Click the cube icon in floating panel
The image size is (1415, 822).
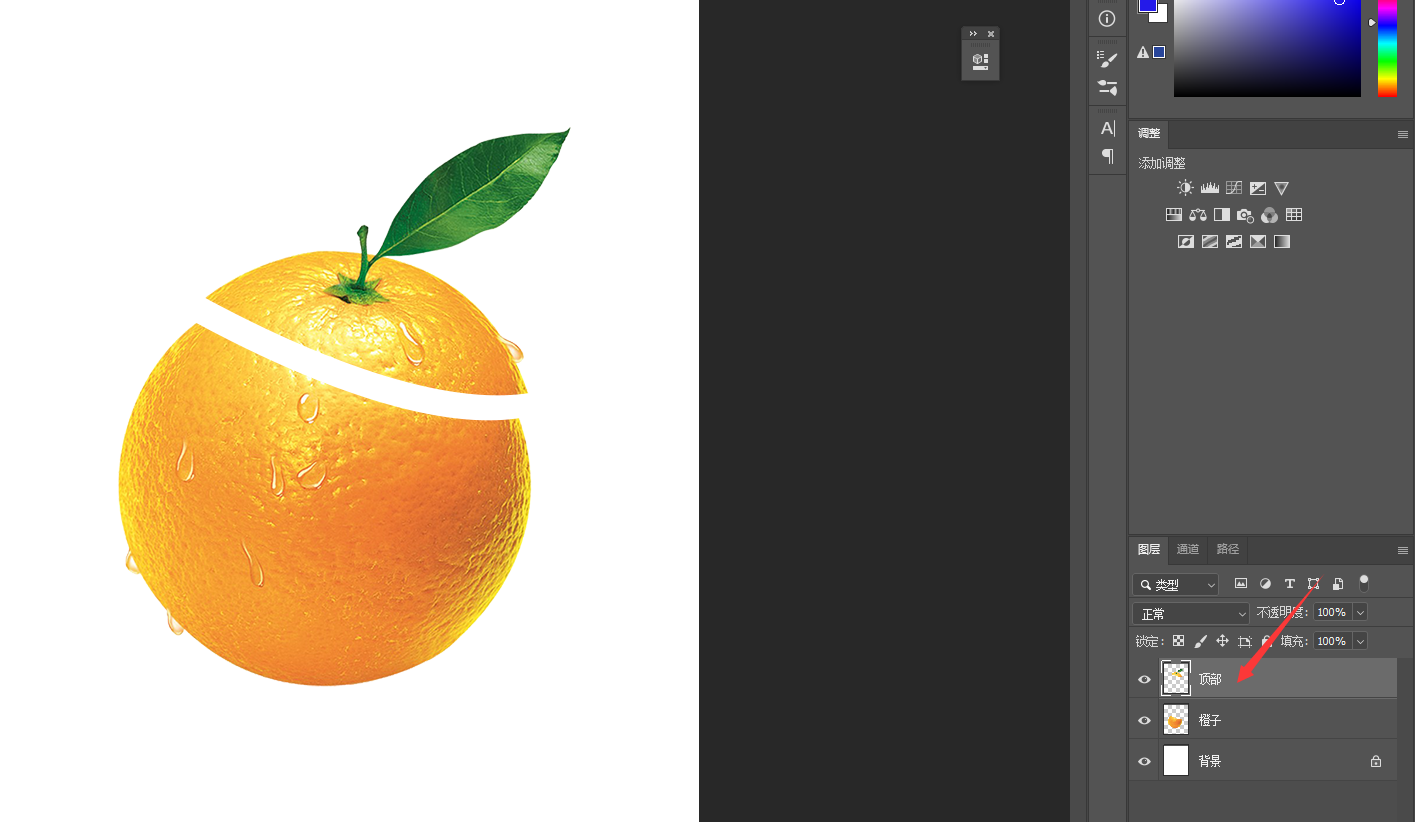tap(980, 61)
